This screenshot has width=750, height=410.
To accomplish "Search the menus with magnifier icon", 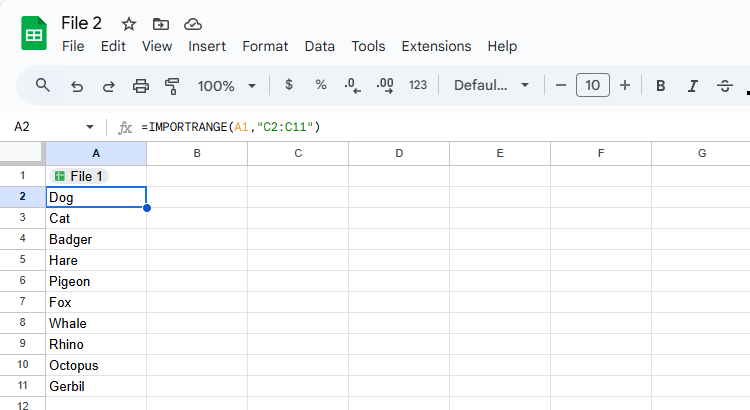I will coord(43,85).
